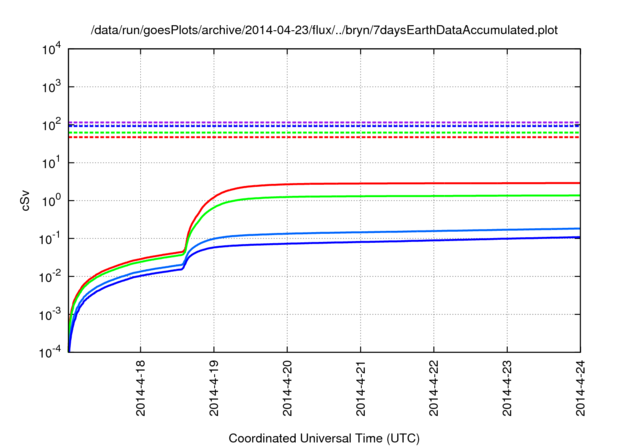Click the 10^4 y-axis tick label
The height and width of the screenshot is (448, 640).
tap(51, 49)
